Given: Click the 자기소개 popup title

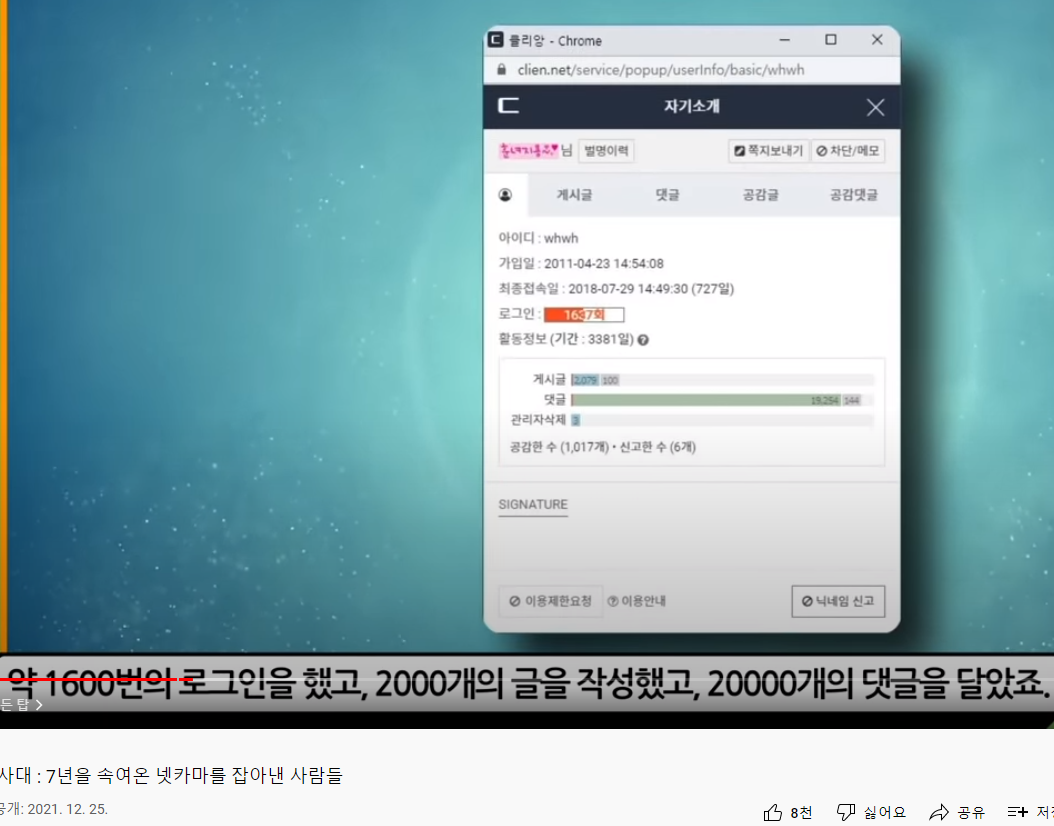Looking at the screenshot, I should pyautogui.click(x=692, y=106).
